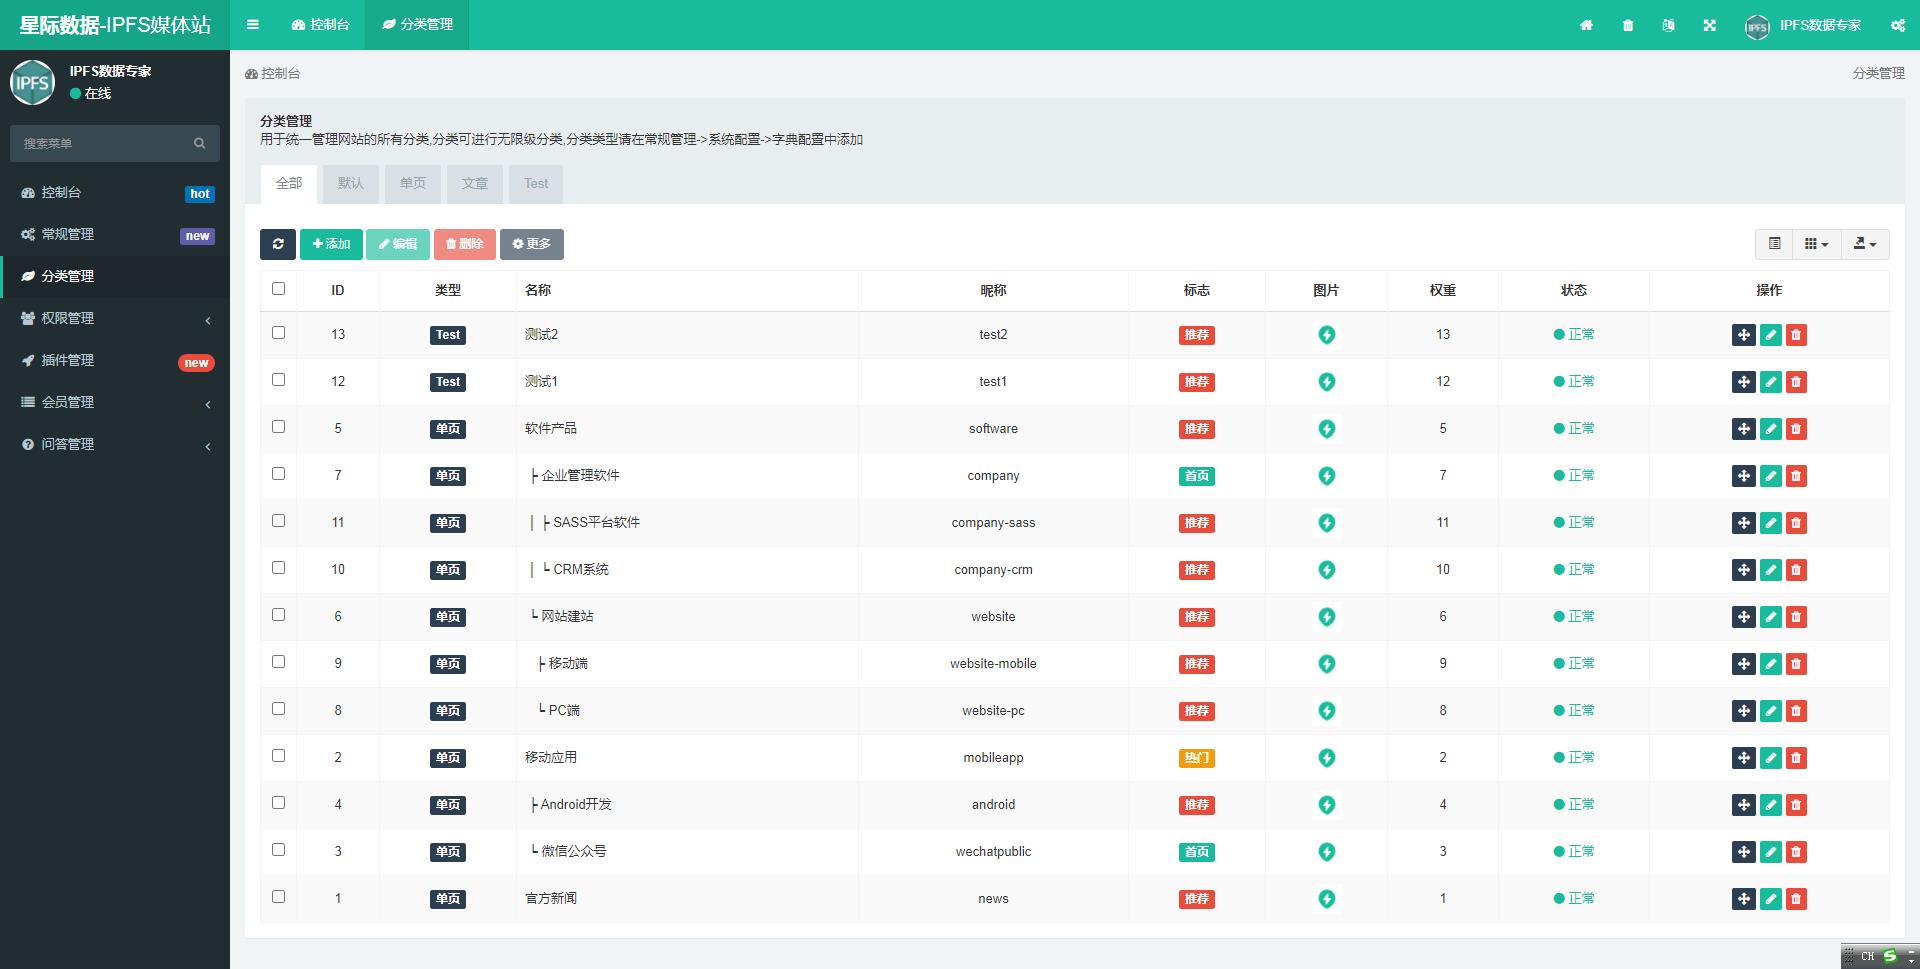Viewport: 1920px width, 969px height.
Task: Switch to the 默认 tab
Action: [351, 184]
